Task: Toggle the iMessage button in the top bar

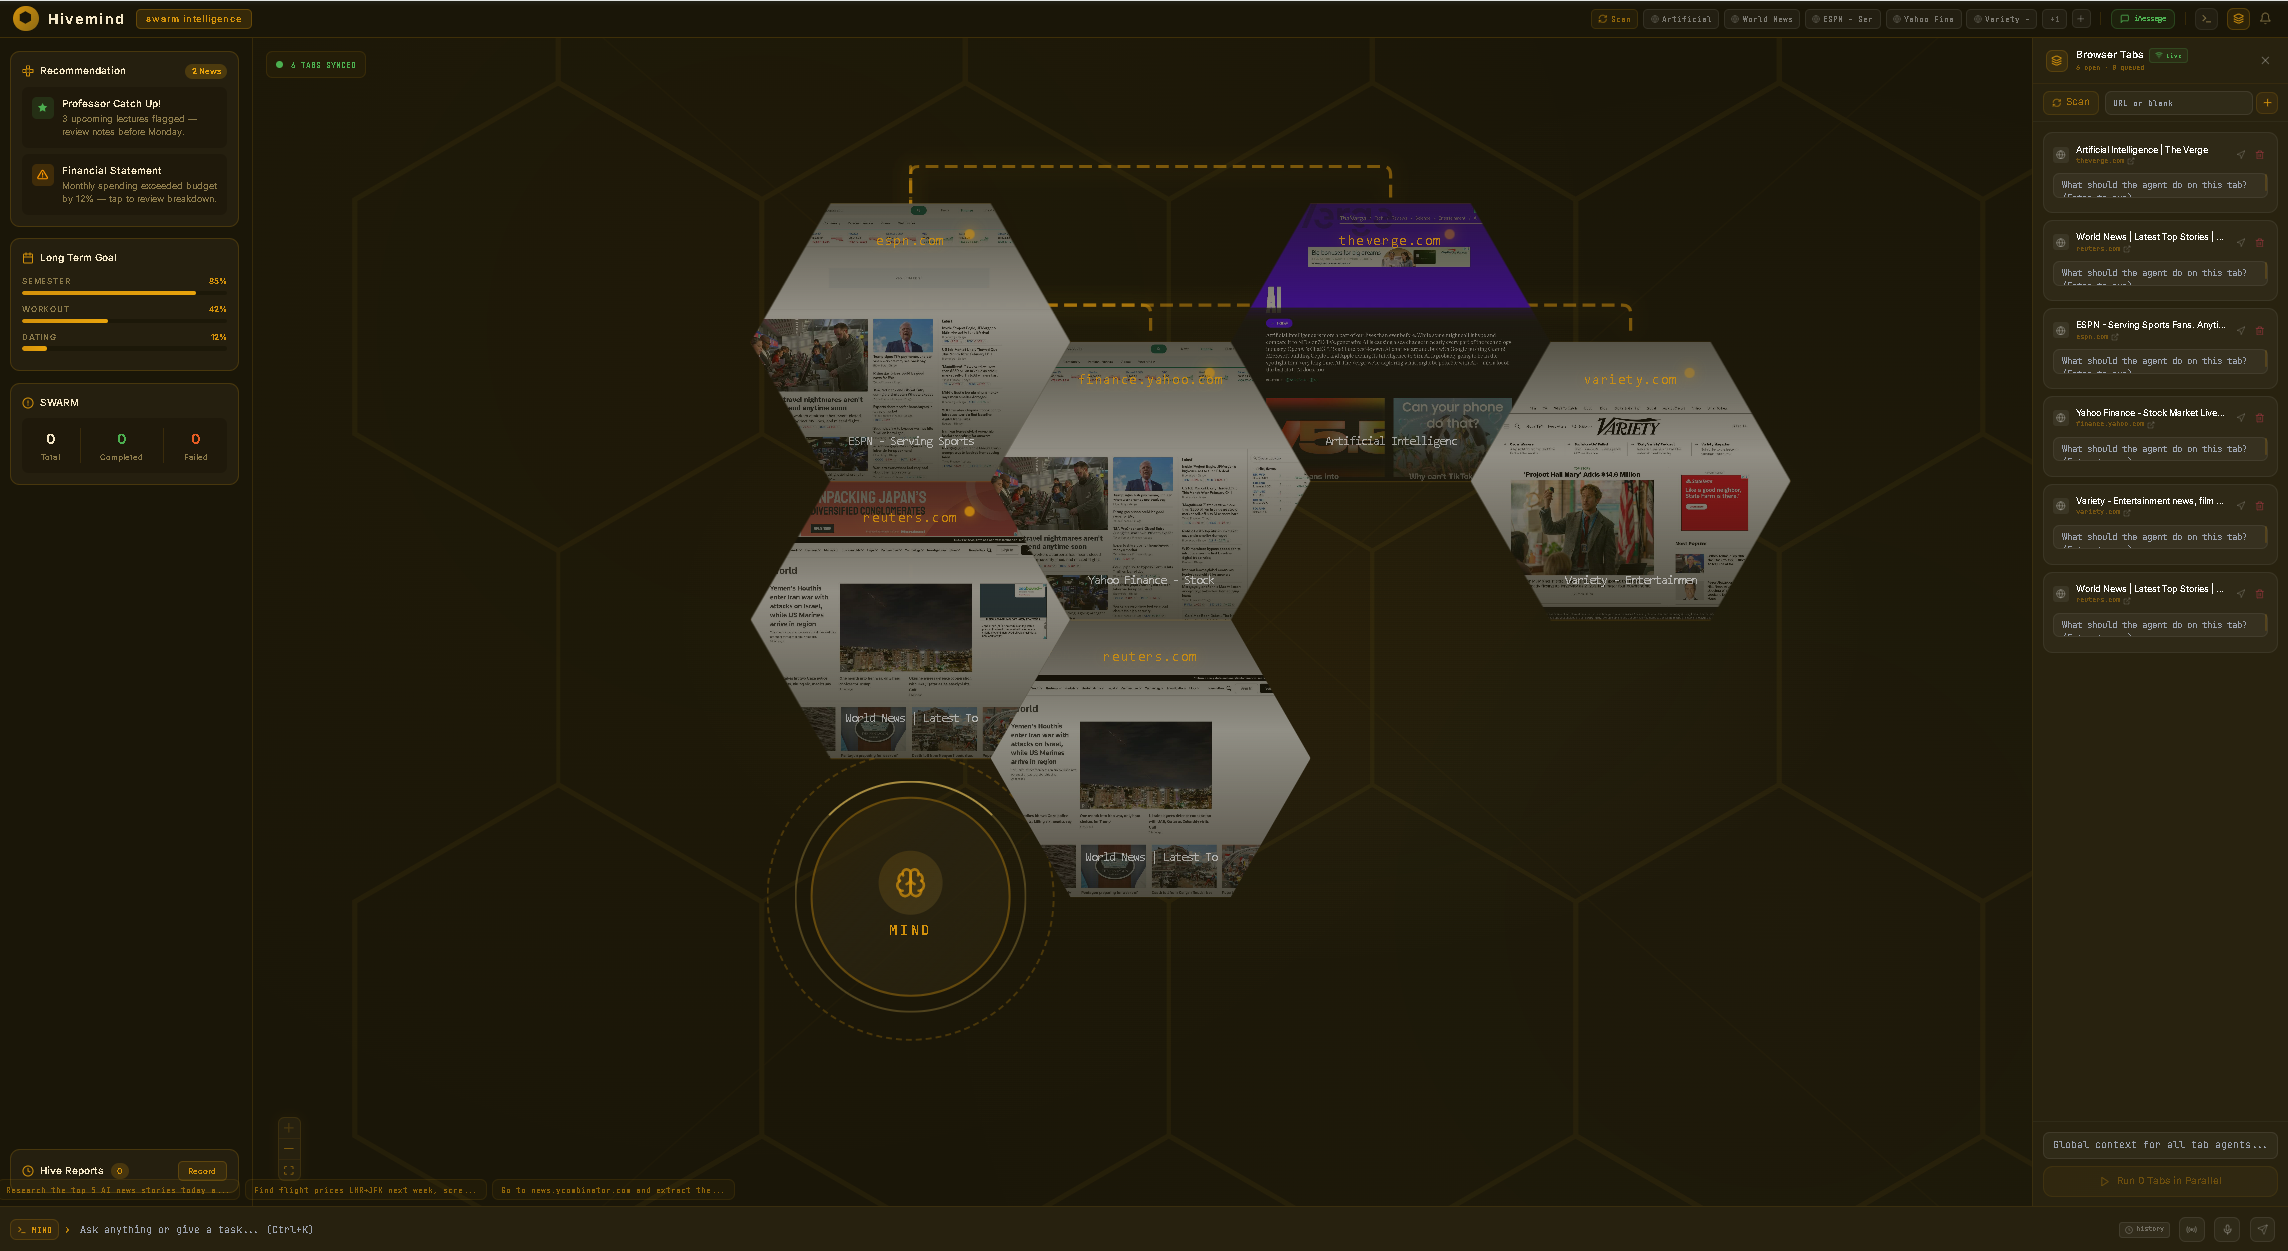Action: [2143, 18]
